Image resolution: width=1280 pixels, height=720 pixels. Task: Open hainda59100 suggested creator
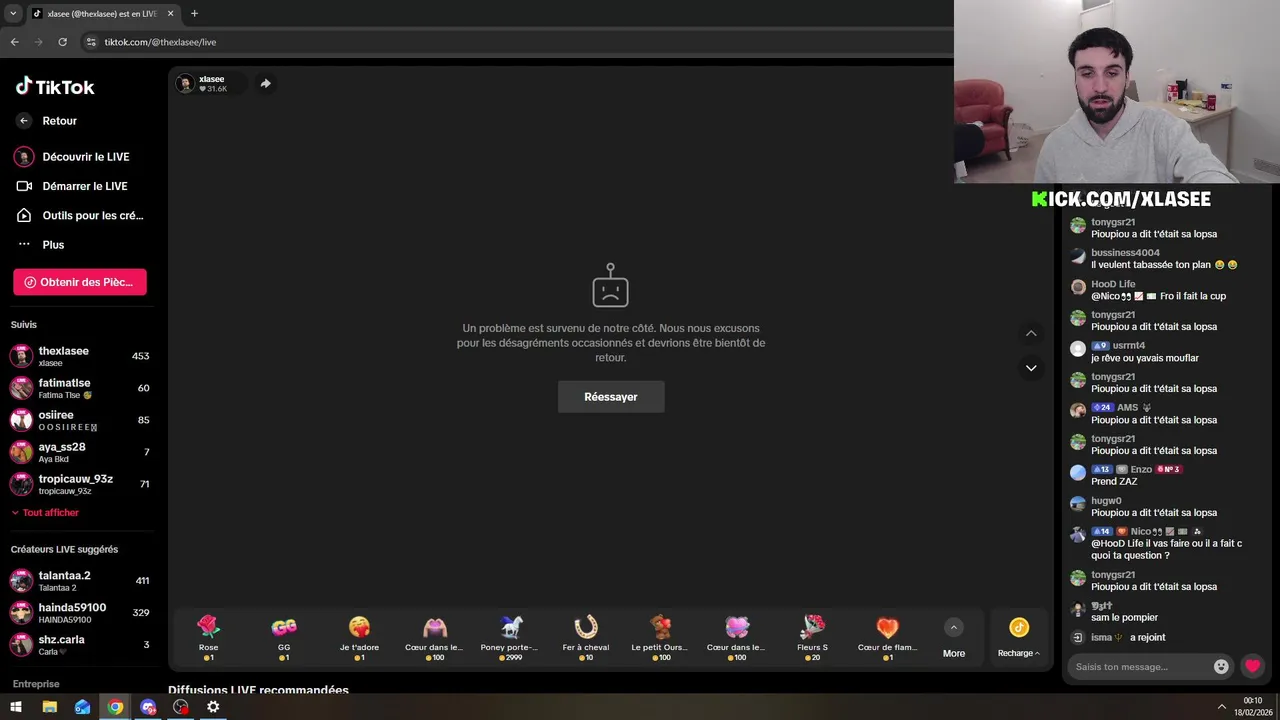click(x=80, y=612)
